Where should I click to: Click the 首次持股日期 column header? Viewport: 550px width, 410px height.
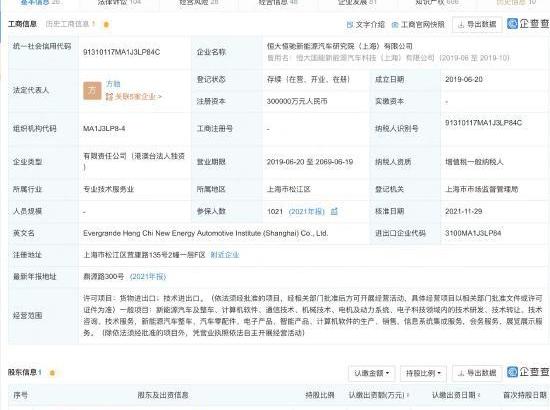tap(525, 395)
